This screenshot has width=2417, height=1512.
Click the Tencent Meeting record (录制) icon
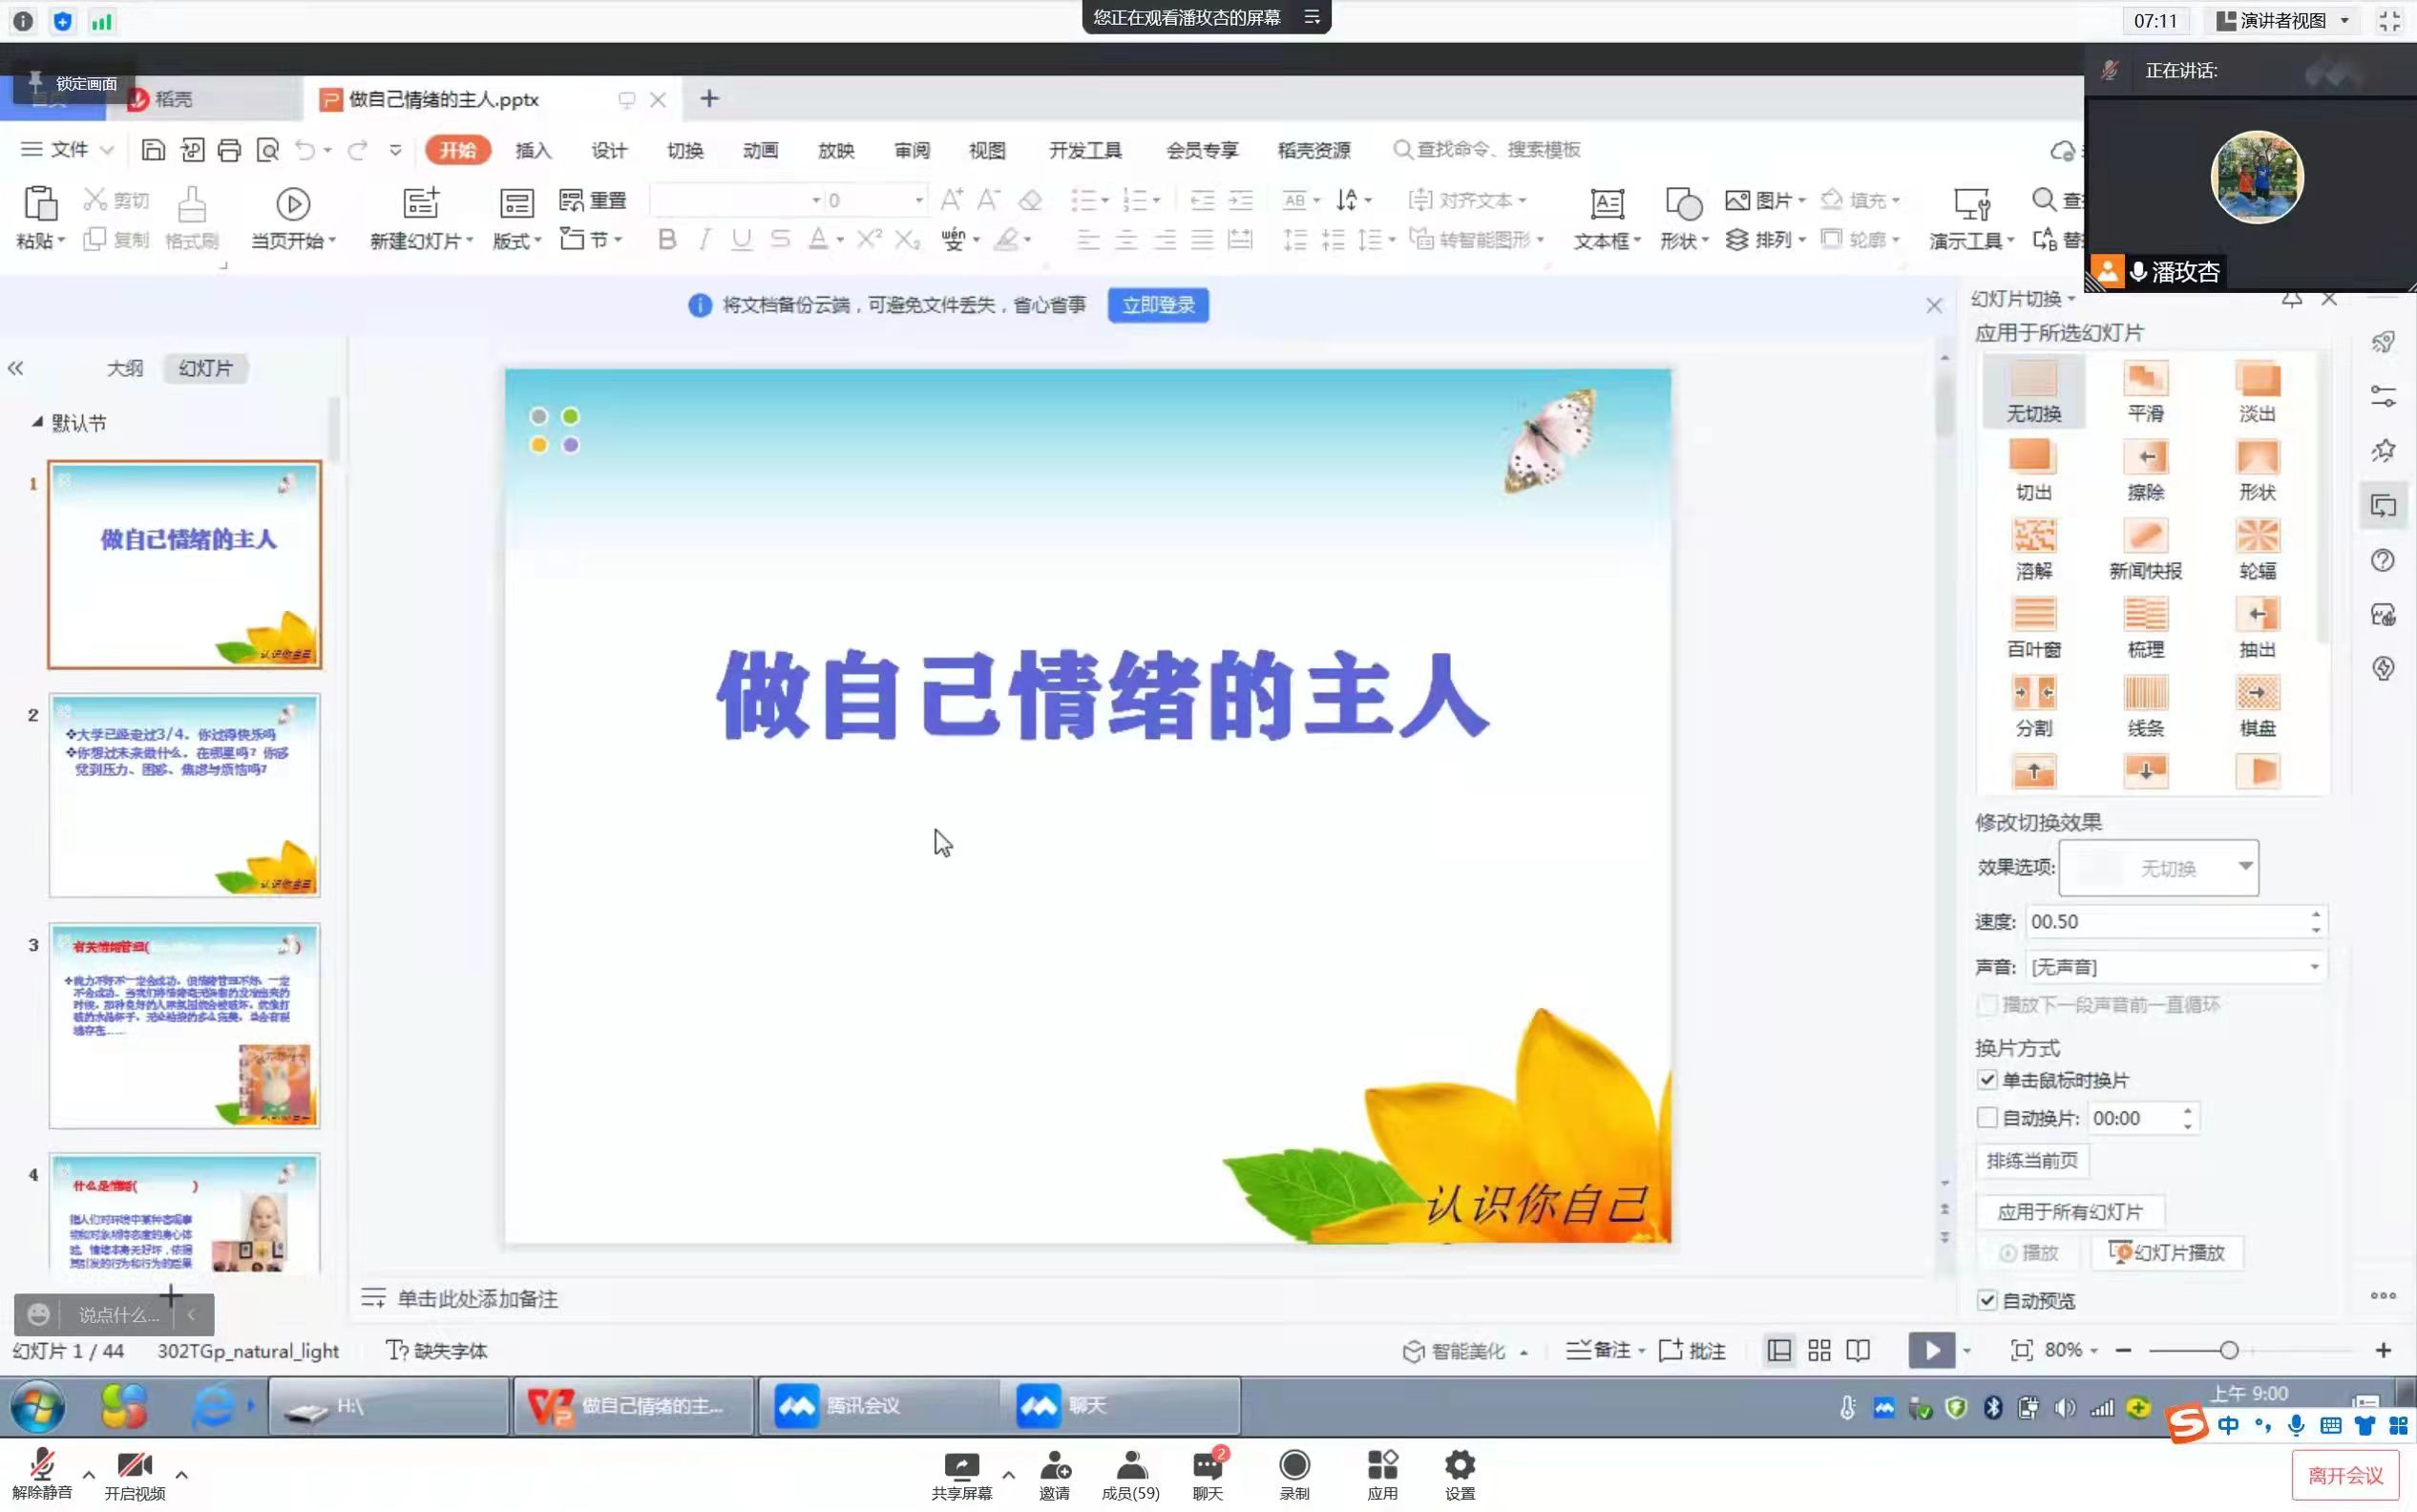coord(1293,1466)
